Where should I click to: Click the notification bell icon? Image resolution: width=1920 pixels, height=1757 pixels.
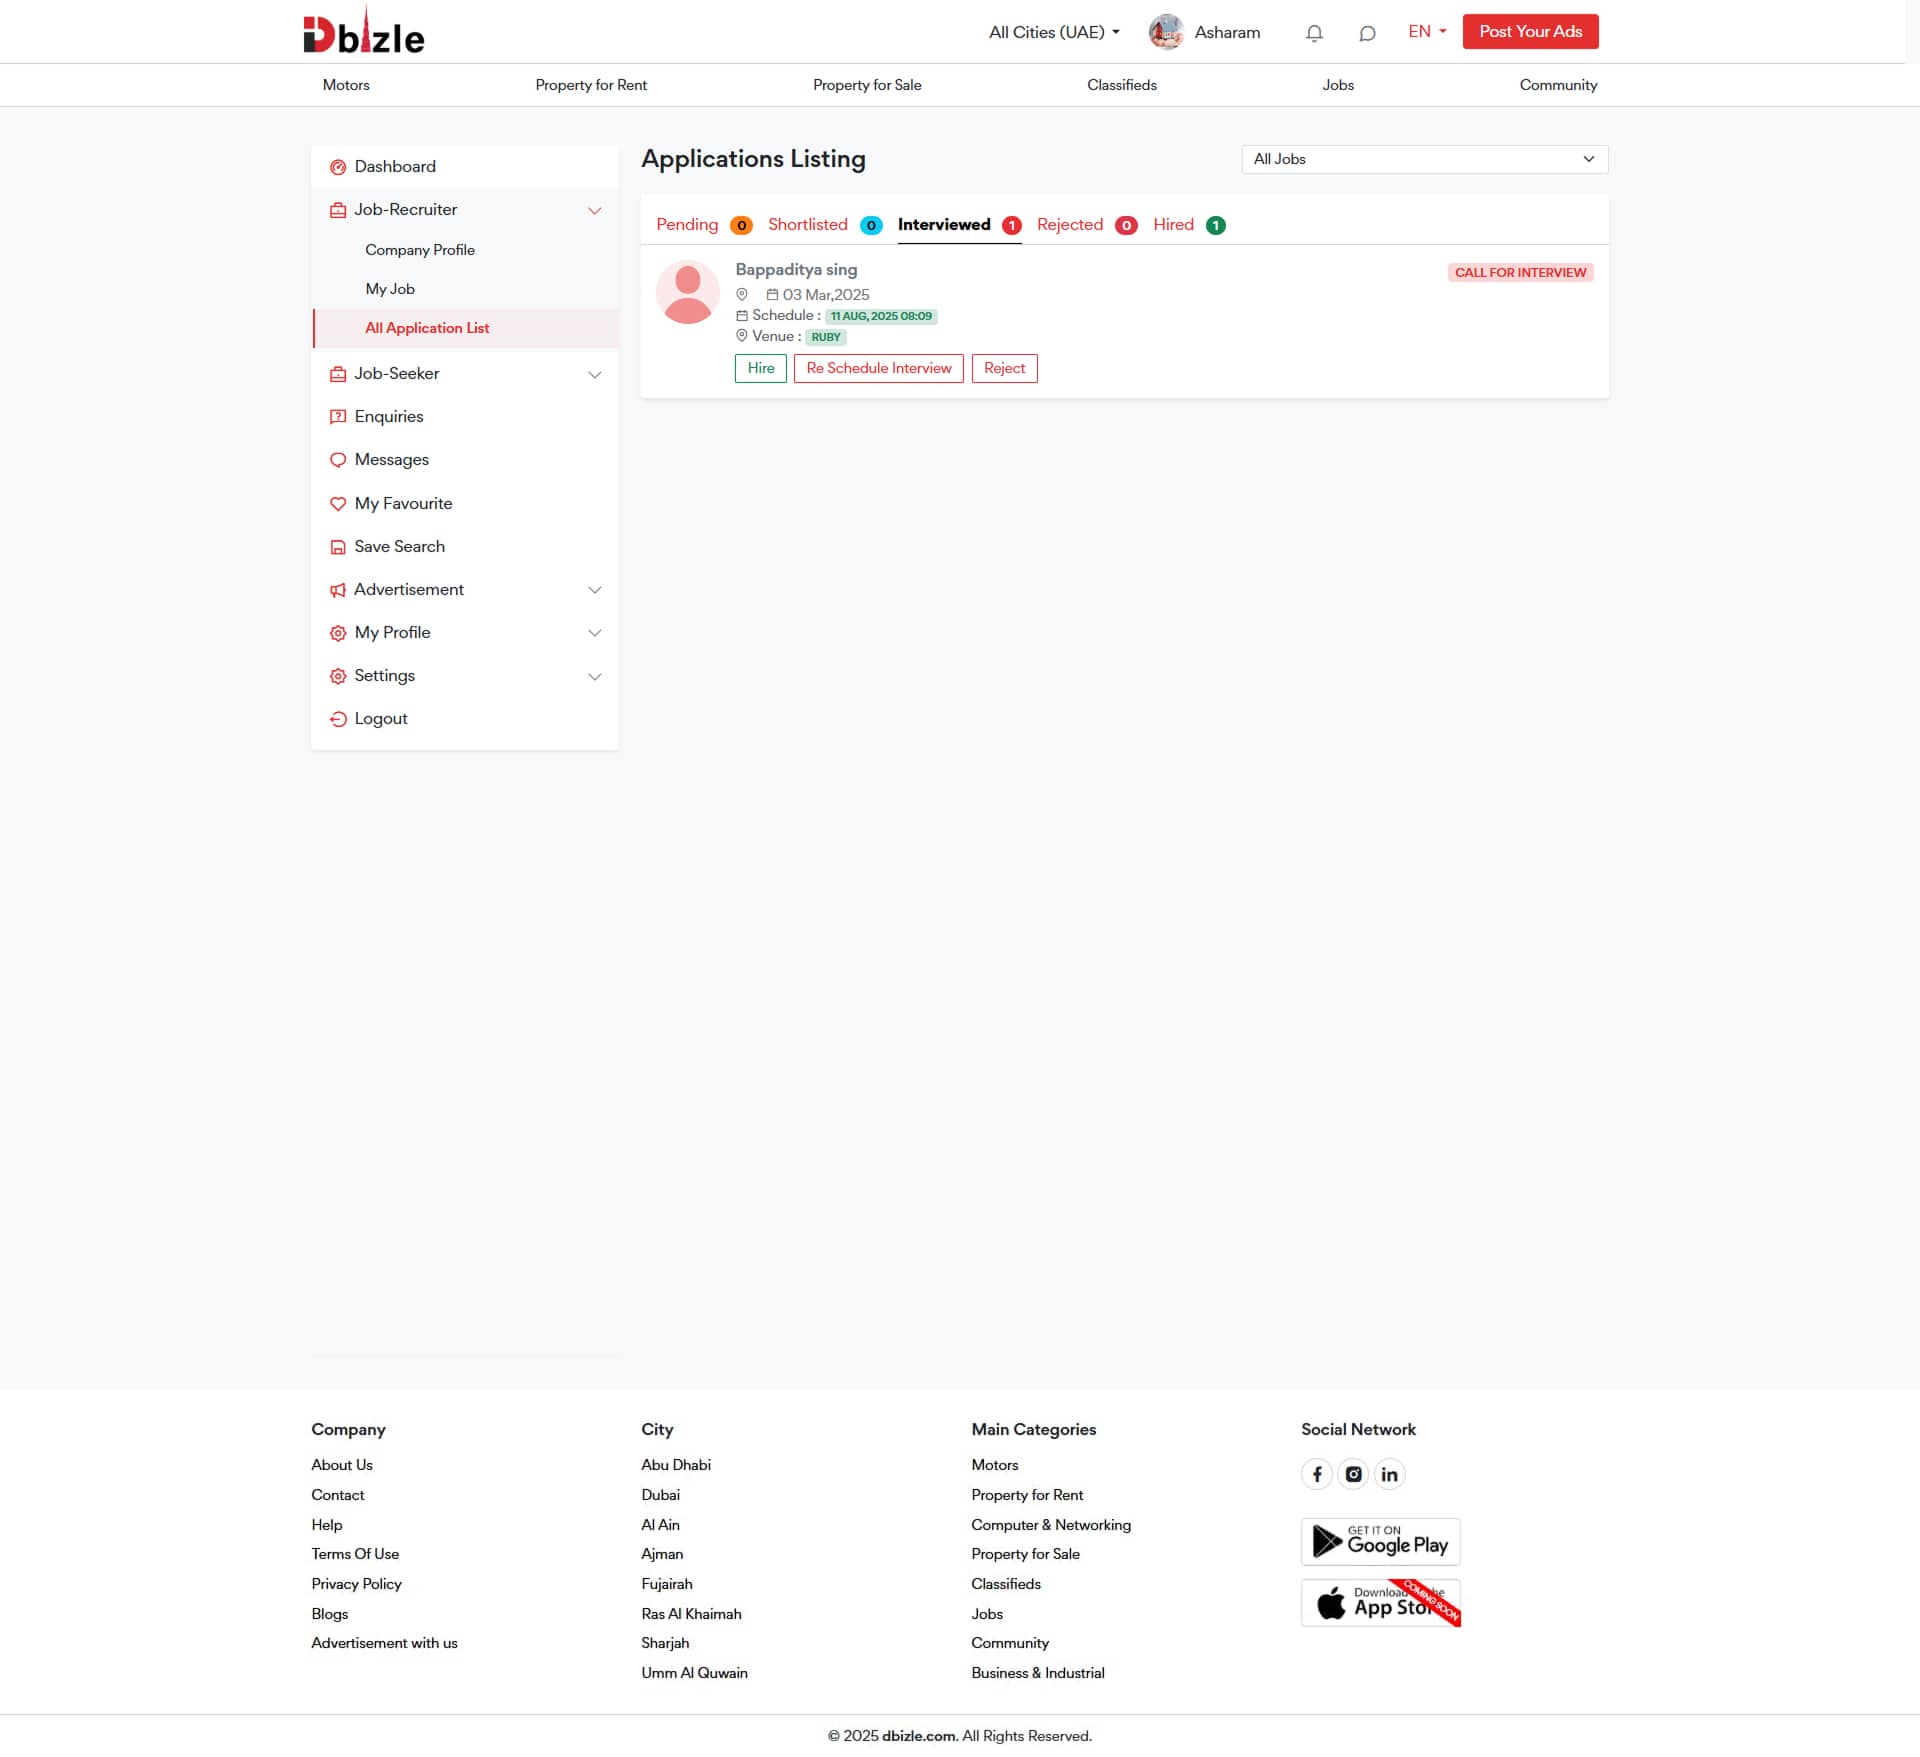[1314, 33]
